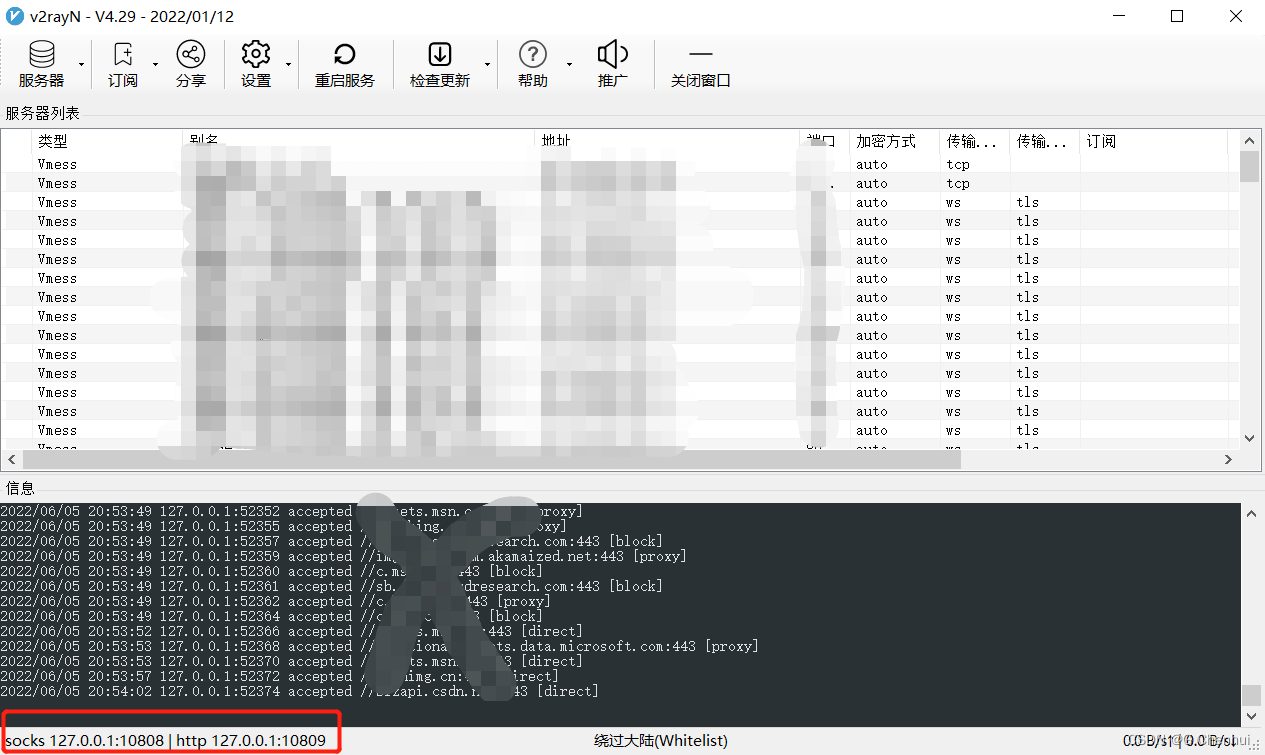Sort by the 加密方式 column header
The image size is (1265, 755).
[x=895, y=142]
